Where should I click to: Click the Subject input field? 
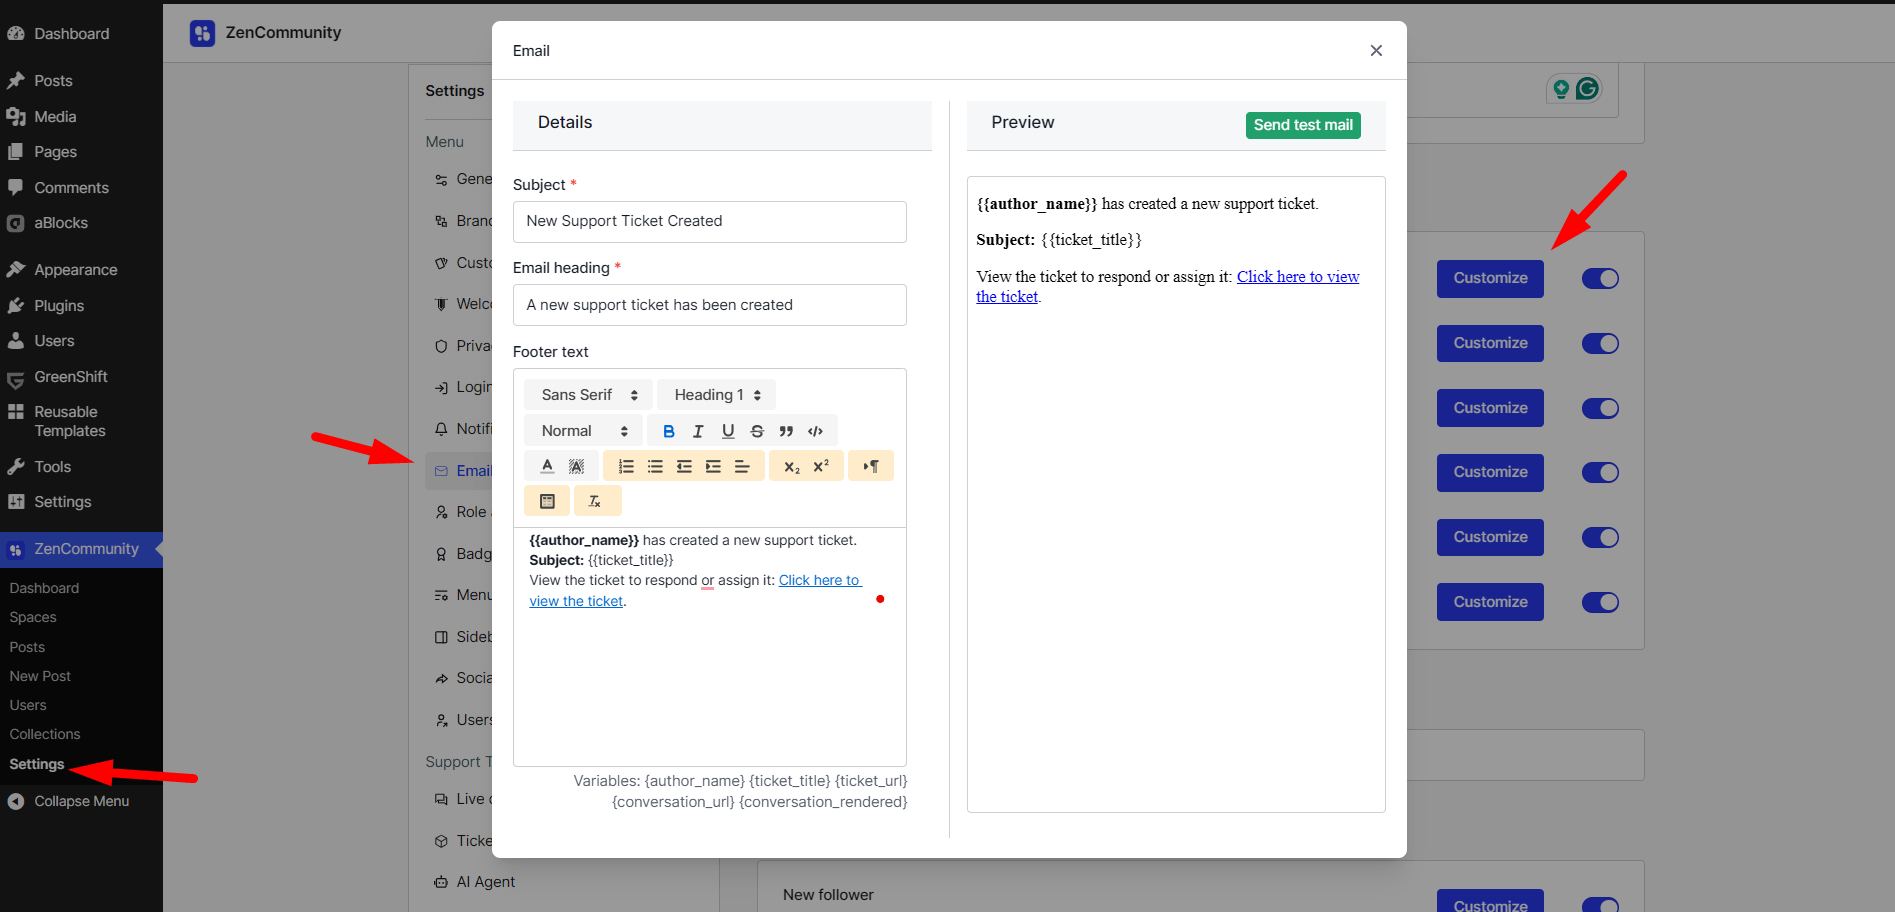coord(710,222)
